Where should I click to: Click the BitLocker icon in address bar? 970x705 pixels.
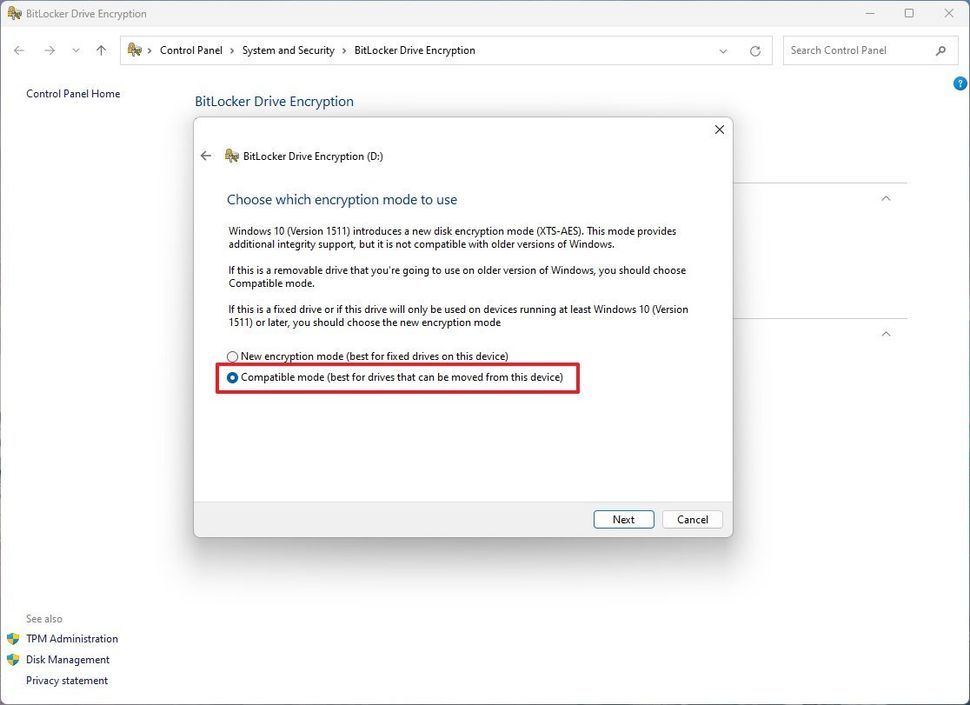(x=134, y=49)
